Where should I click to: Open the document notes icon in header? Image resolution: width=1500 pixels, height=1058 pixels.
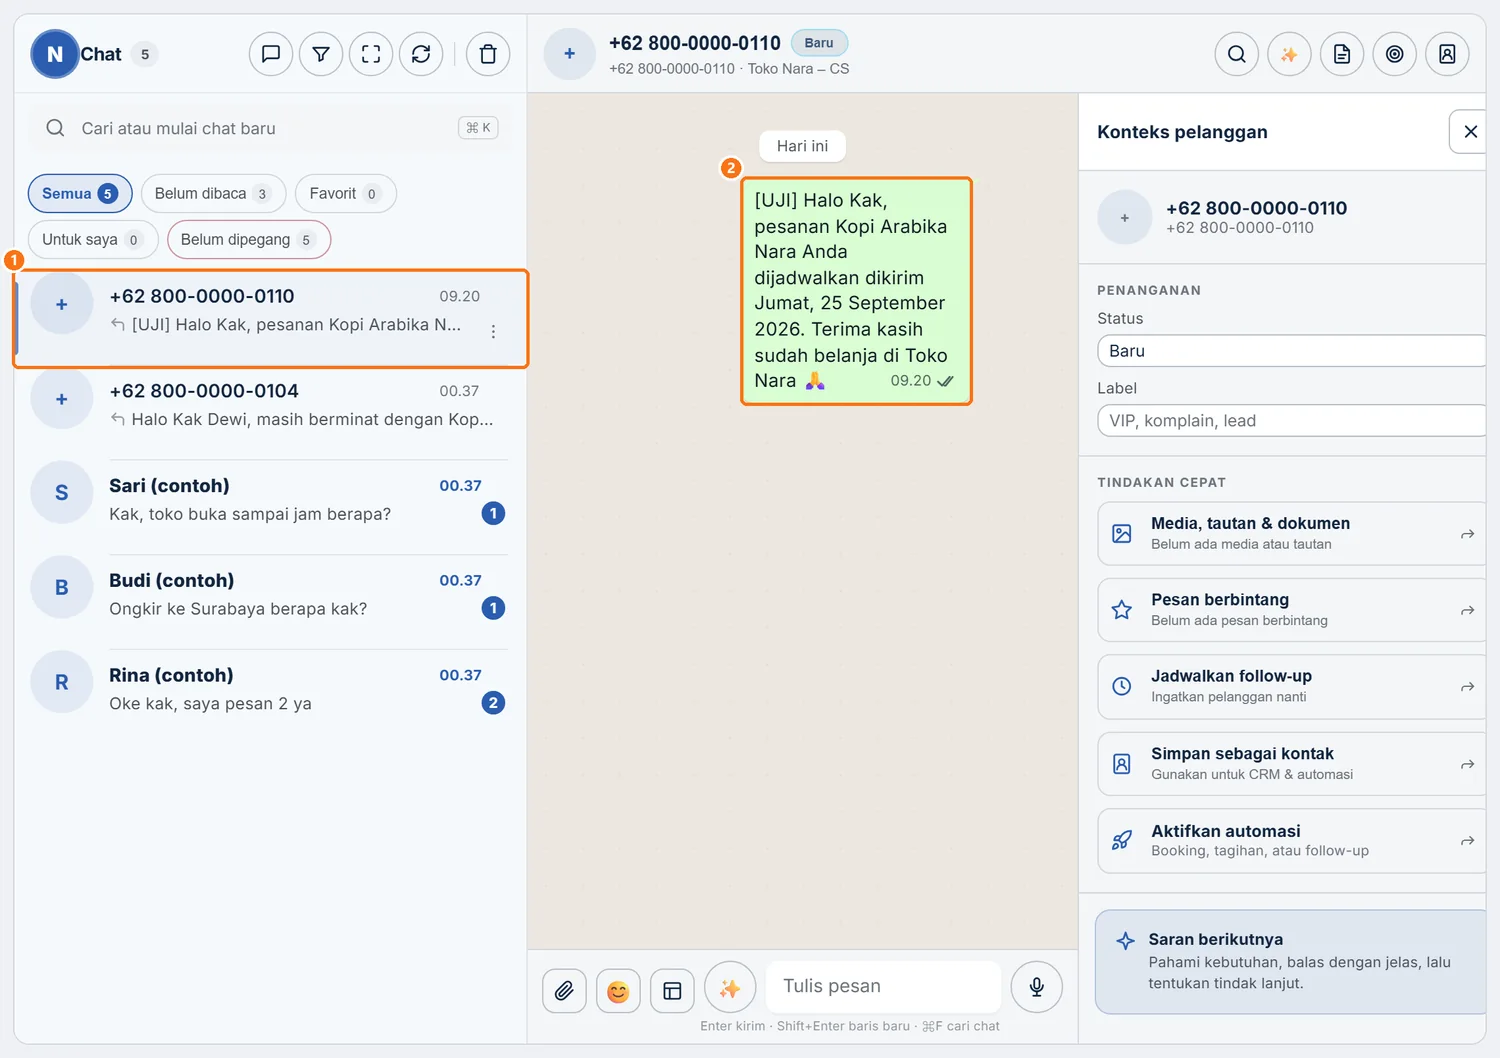(1342, 54)
